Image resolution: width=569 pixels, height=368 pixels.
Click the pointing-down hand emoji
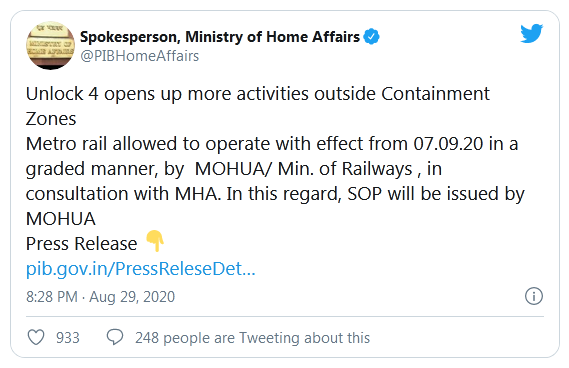[155, 241]
